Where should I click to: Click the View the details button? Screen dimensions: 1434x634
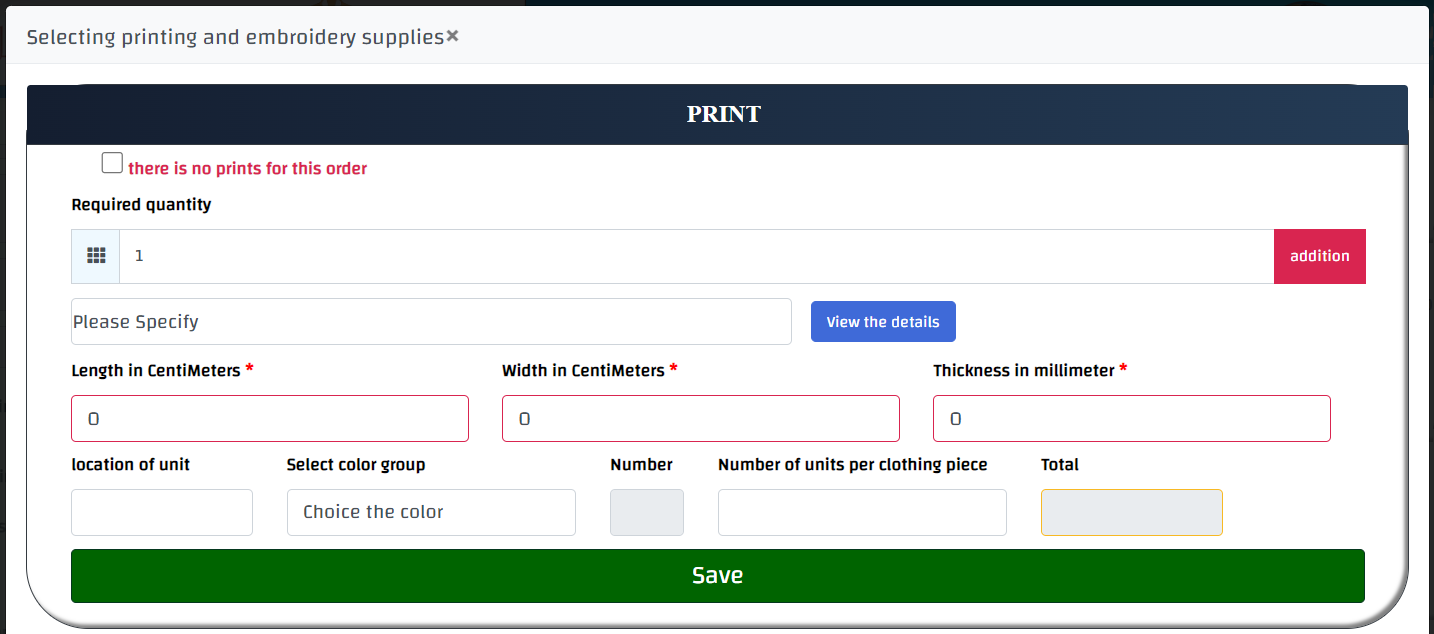882,322
